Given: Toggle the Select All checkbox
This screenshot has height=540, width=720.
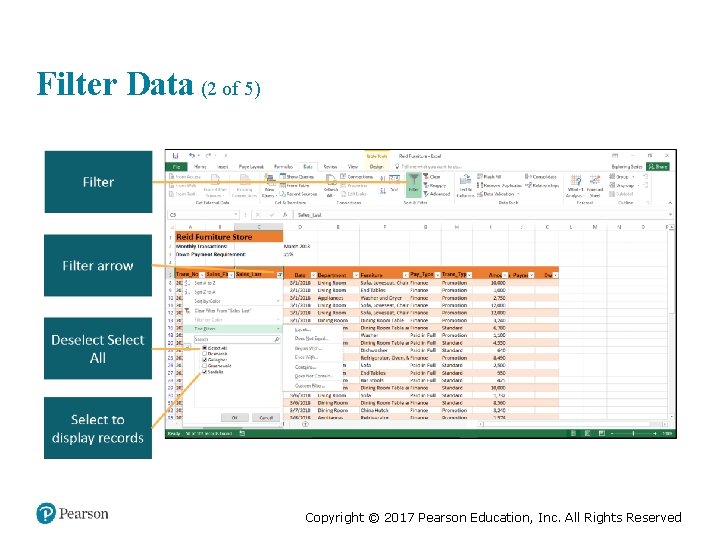Looking at the screenshot, I should (205, 349).
